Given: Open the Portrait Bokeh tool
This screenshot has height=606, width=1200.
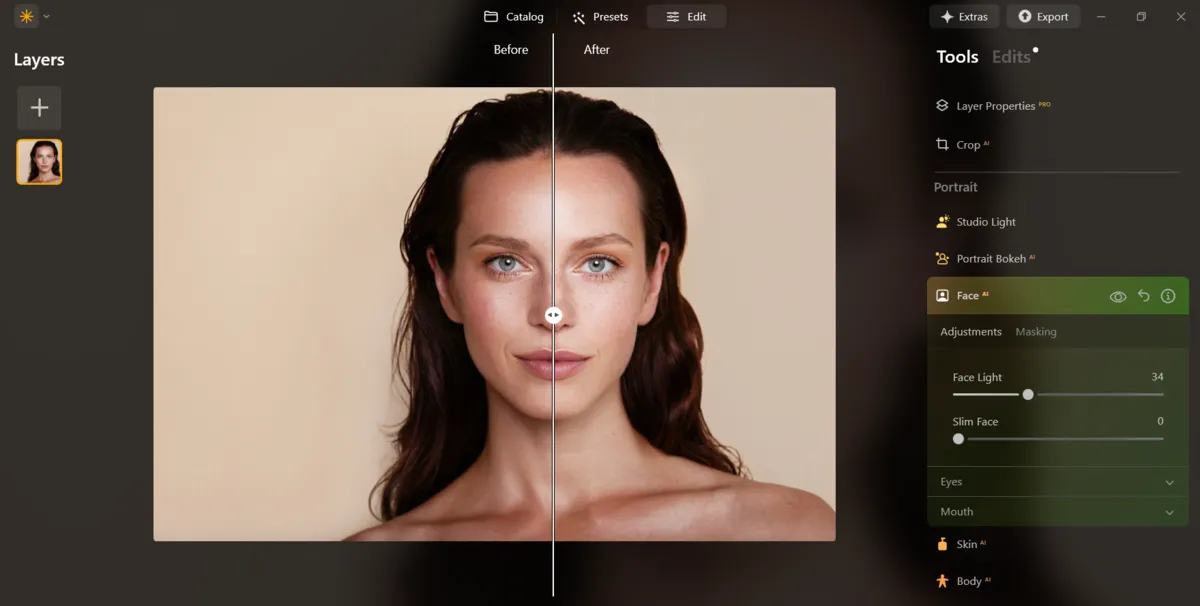Looking at the screenshot, I should (990, 259).
